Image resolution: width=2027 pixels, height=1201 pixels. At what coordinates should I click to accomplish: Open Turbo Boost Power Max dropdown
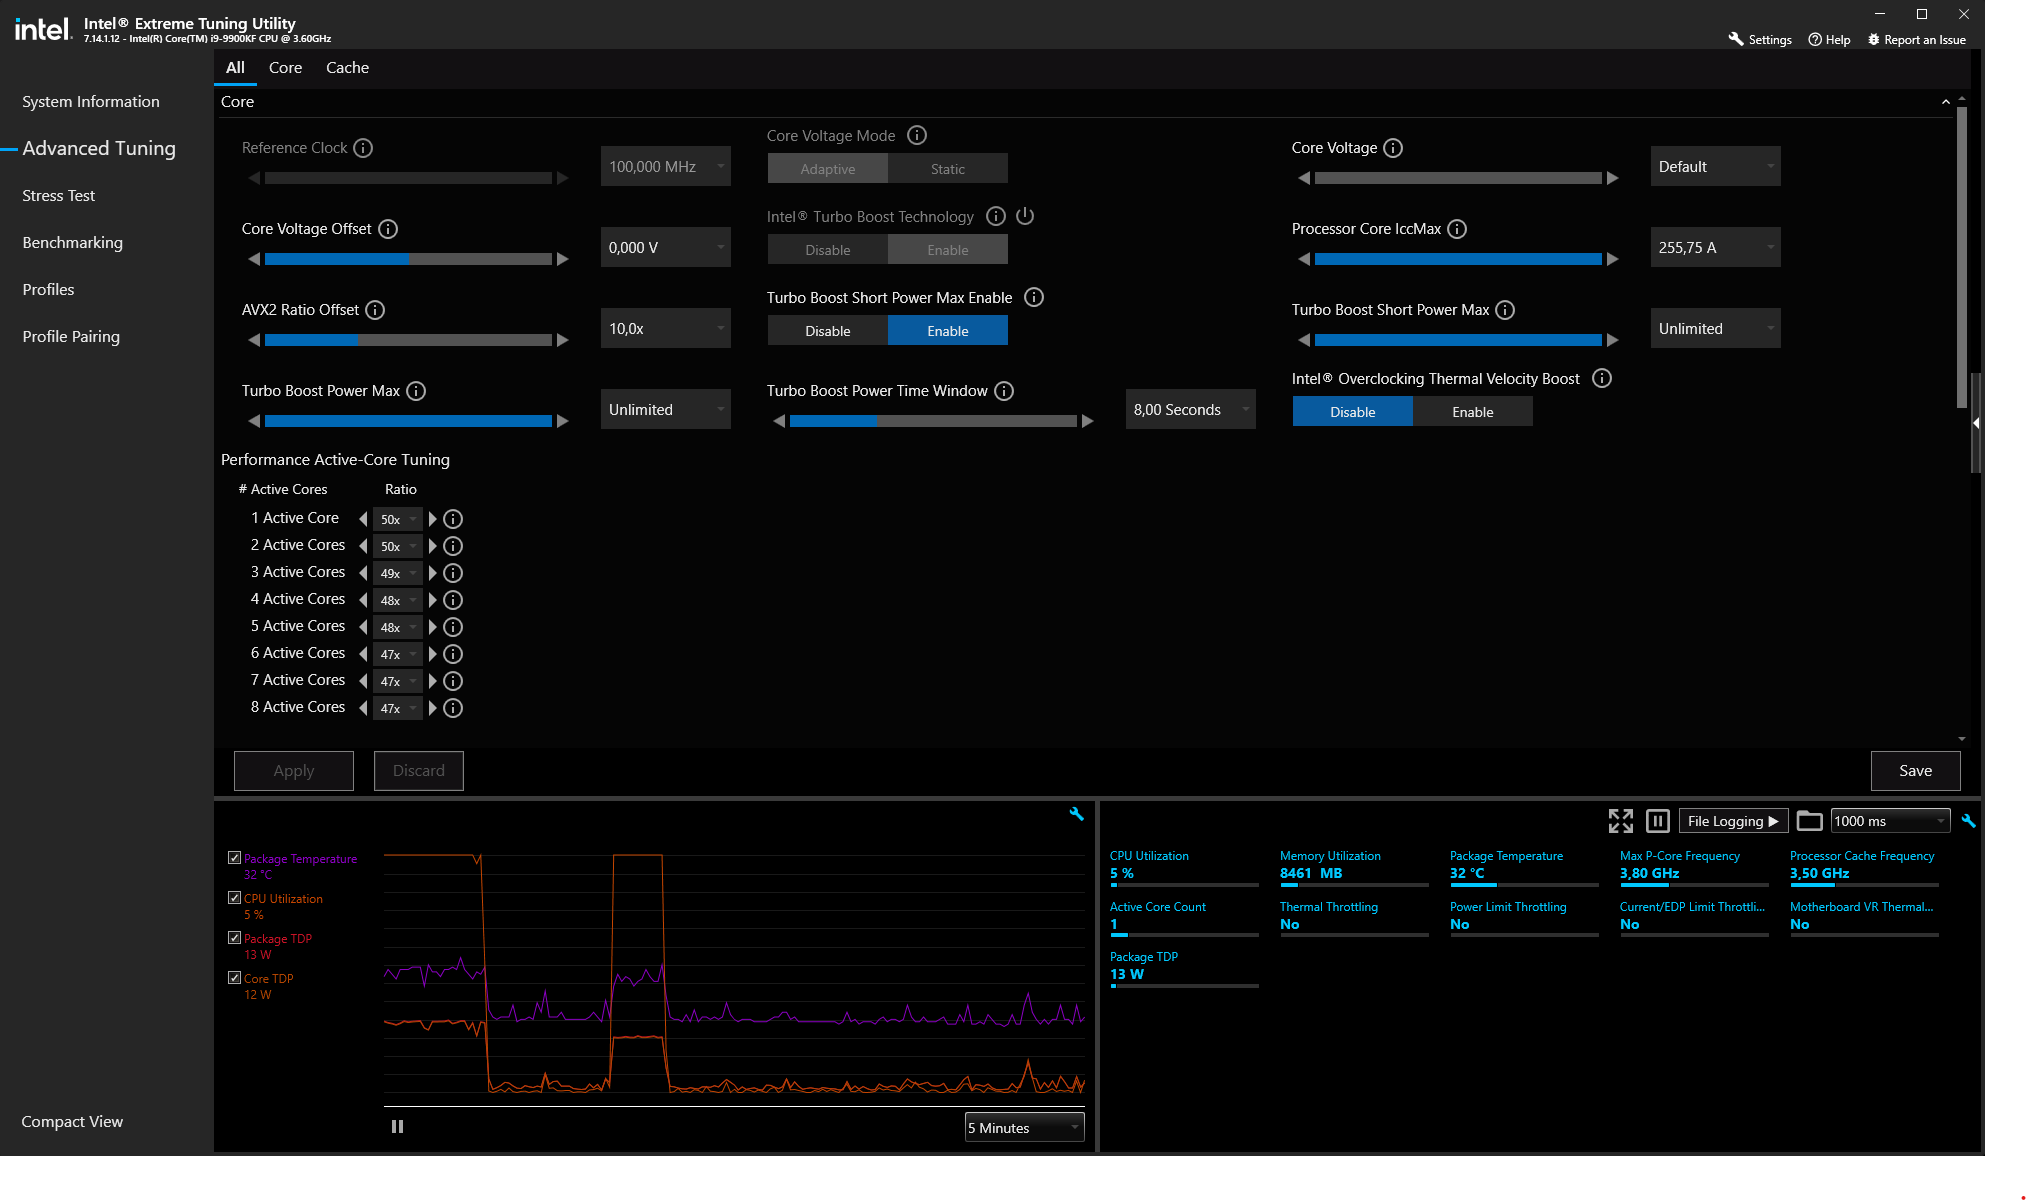[666, 410]
